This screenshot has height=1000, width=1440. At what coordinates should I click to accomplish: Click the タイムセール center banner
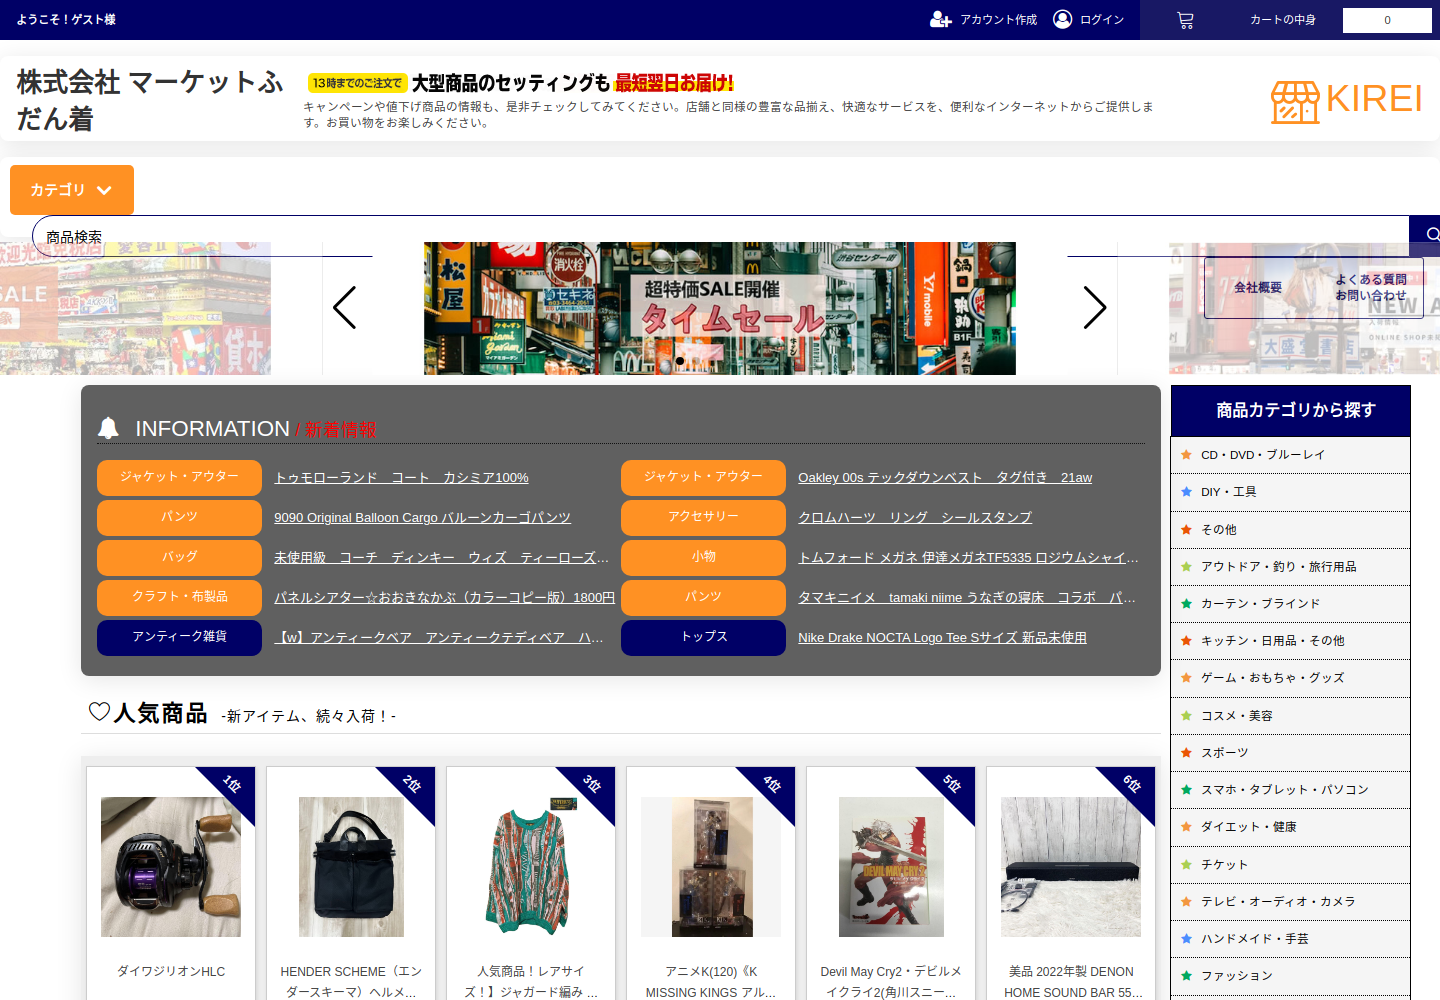point(720,308)
